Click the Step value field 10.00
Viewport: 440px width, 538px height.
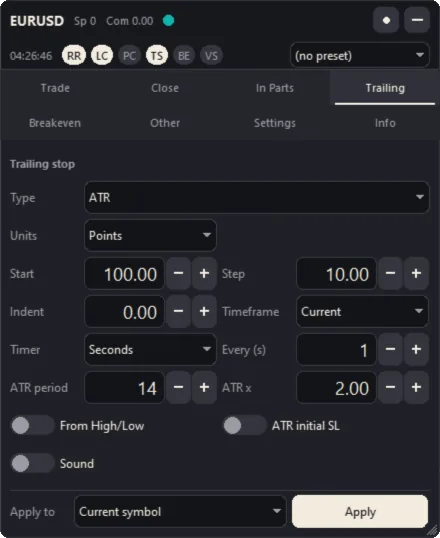(x=336, y=274)
